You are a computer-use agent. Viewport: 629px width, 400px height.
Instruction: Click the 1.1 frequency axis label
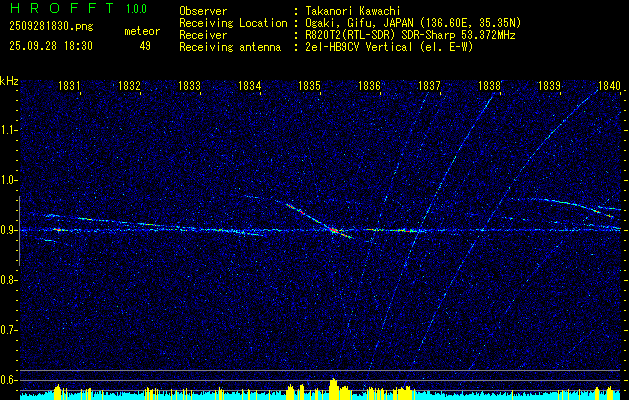click(7, 130)
